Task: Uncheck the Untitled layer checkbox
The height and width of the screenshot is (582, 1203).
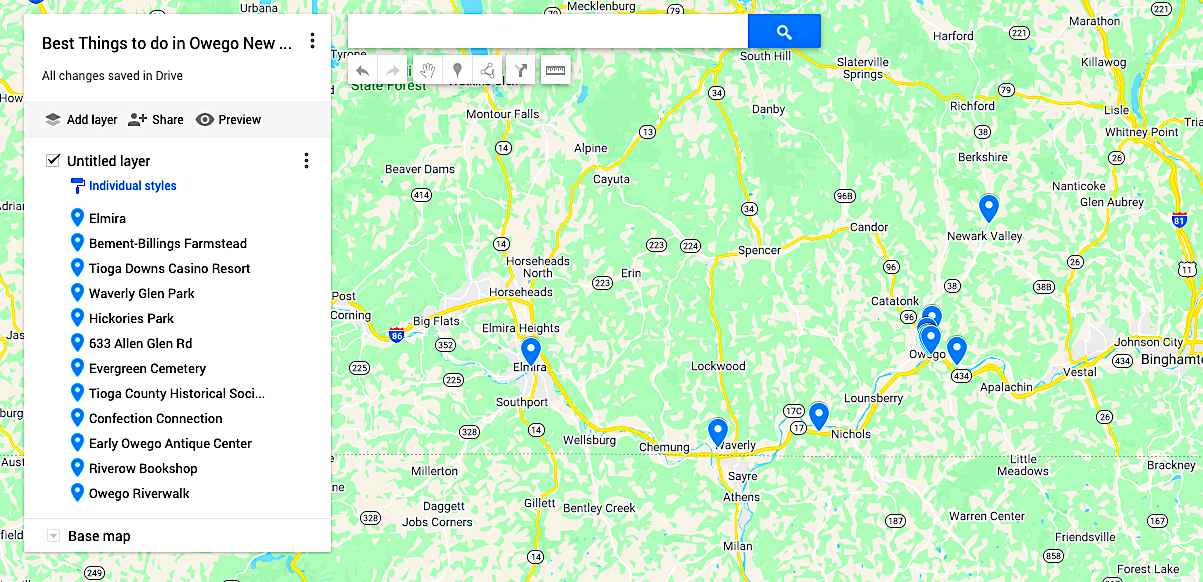Action: pos(53,160)
